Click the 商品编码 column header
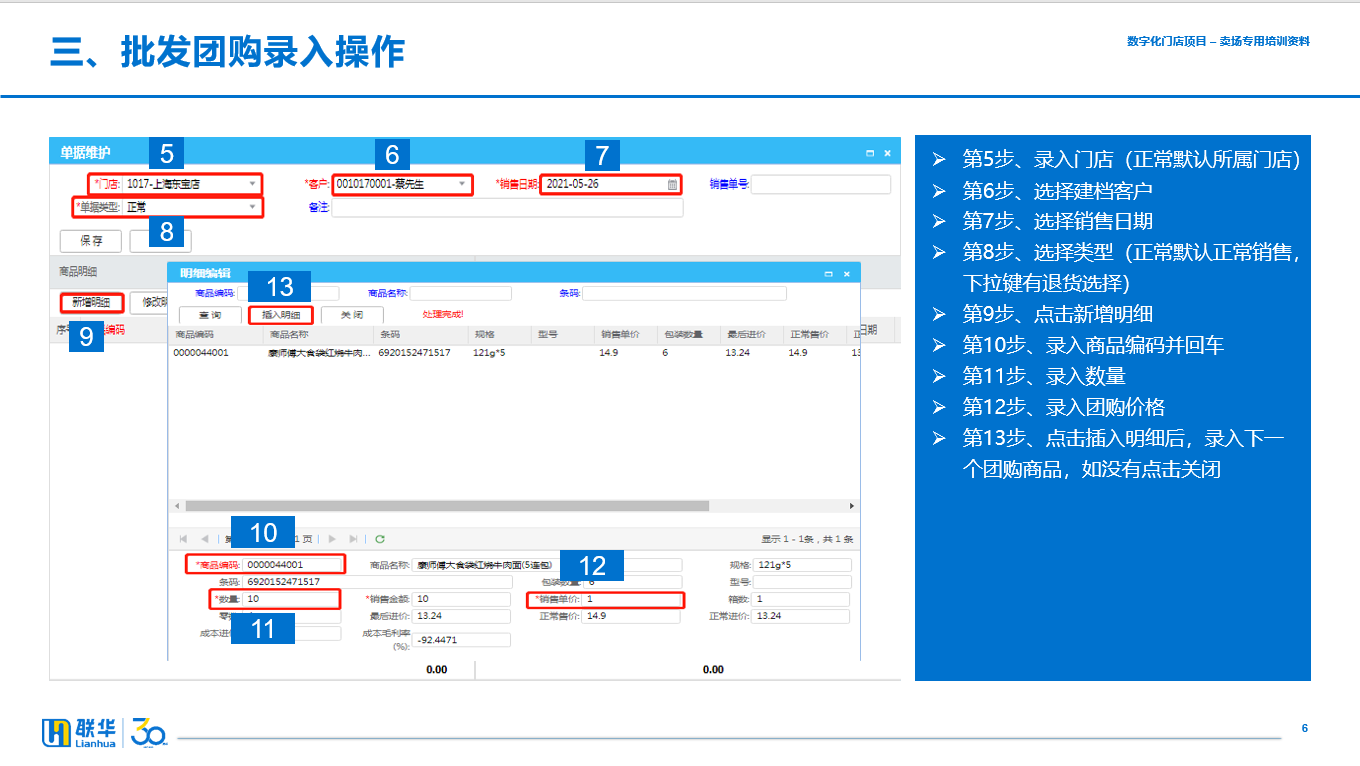This screenshot has height=766, width=1360. [x=218, y=334]
